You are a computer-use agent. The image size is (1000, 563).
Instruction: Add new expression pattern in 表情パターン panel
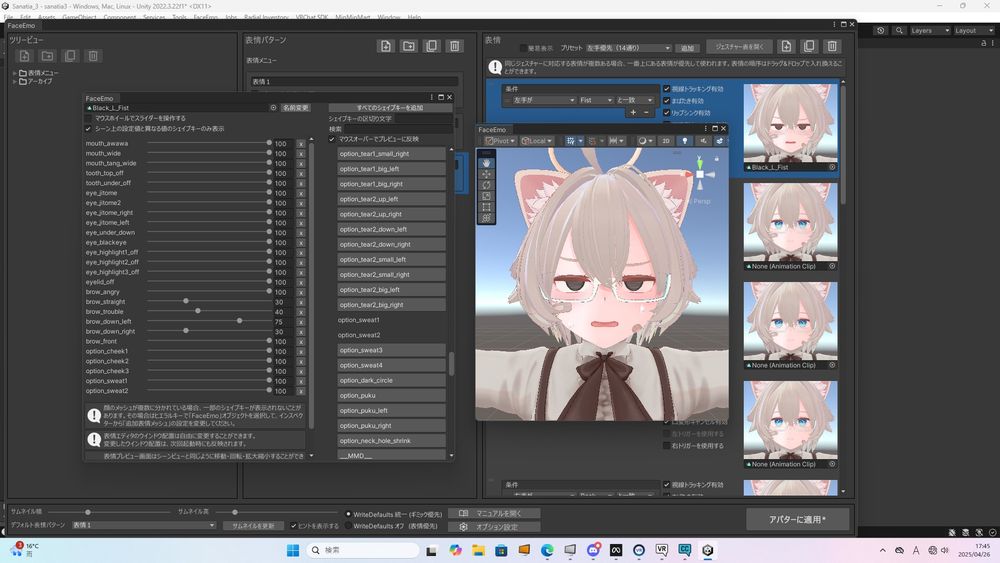tap(386, 46)
